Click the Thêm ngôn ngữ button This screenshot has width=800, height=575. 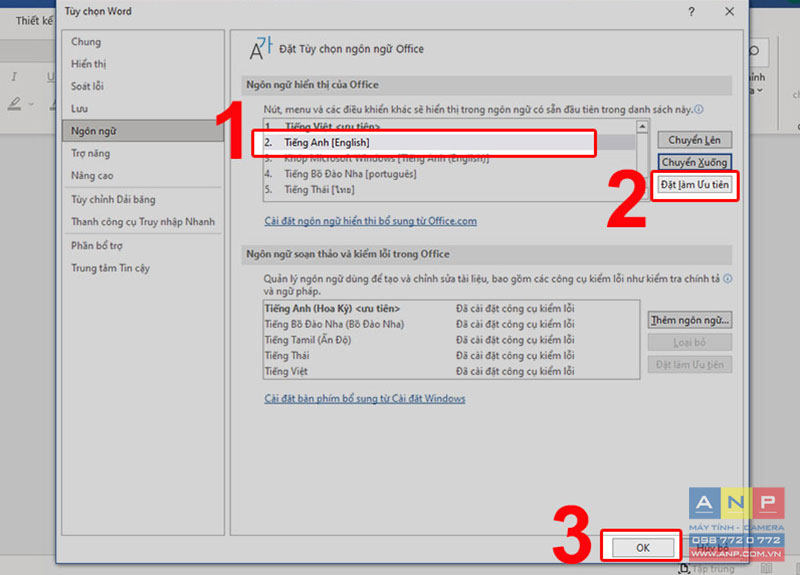pyautogui.click(x=690, y=320)
